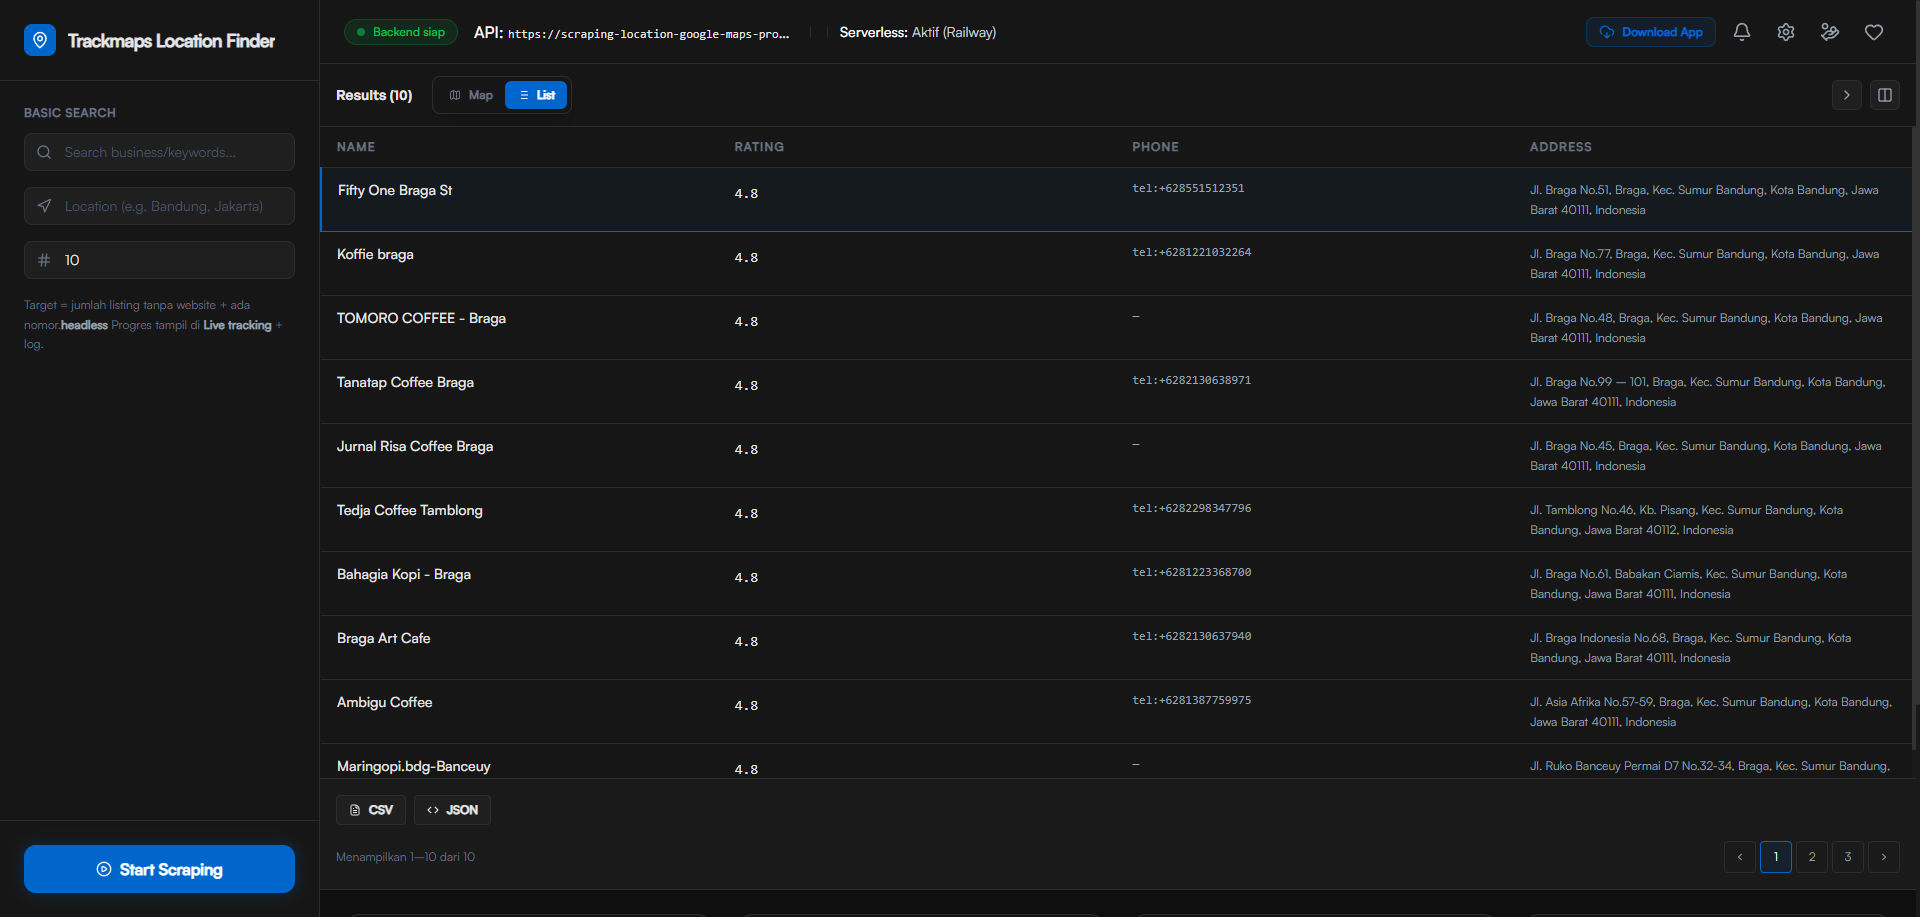Screen dimensions: 1920x917
Task: Select TOMORO COFFEE - Braga name
Action: pyautogui.click(x=421, y=318)
